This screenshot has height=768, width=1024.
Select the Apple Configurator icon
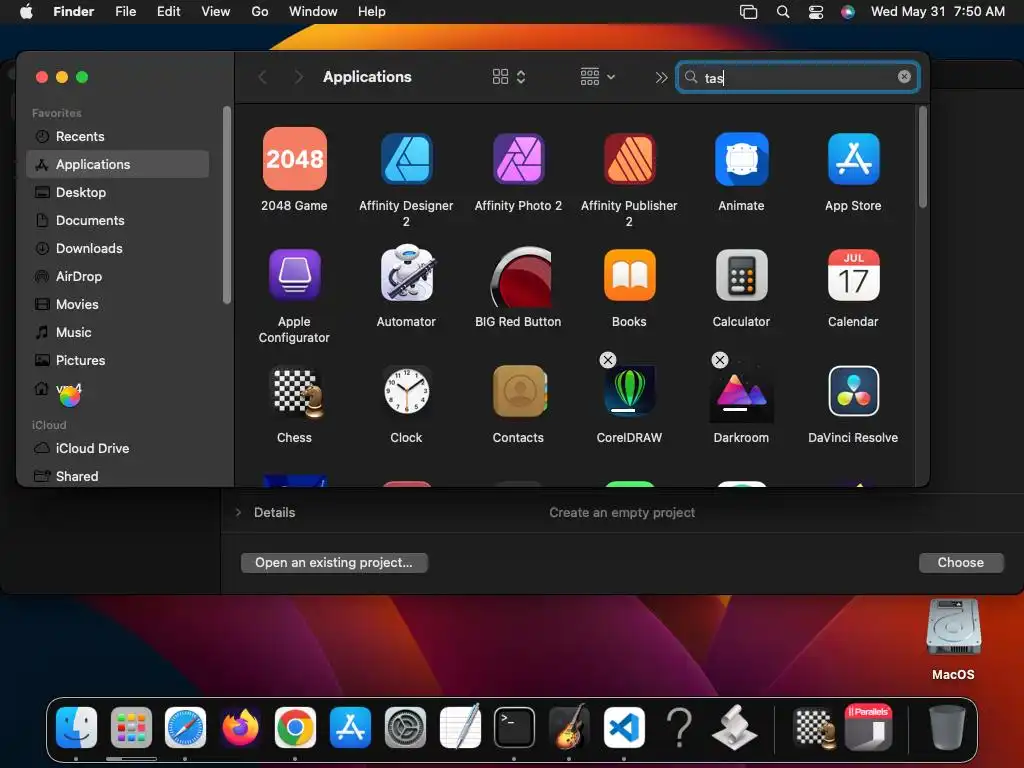coord(295,275)
